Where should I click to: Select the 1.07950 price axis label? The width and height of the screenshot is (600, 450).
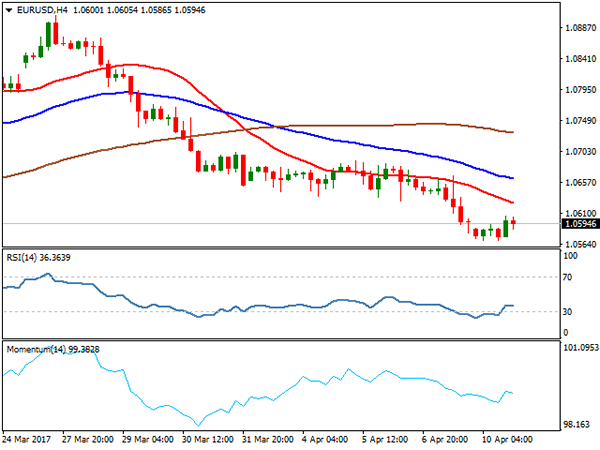tap(580, 90)
